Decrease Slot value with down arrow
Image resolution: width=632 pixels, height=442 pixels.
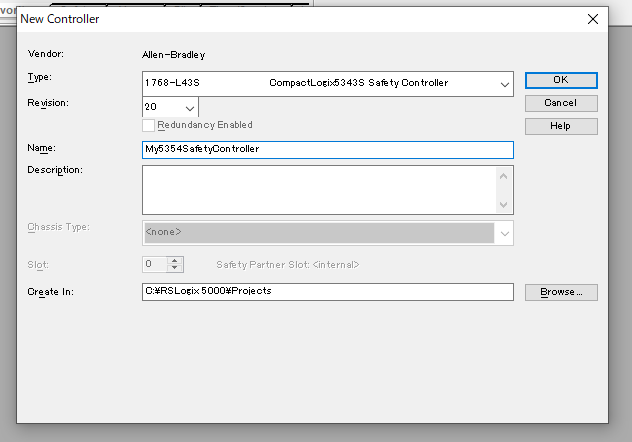pos(175,268)
